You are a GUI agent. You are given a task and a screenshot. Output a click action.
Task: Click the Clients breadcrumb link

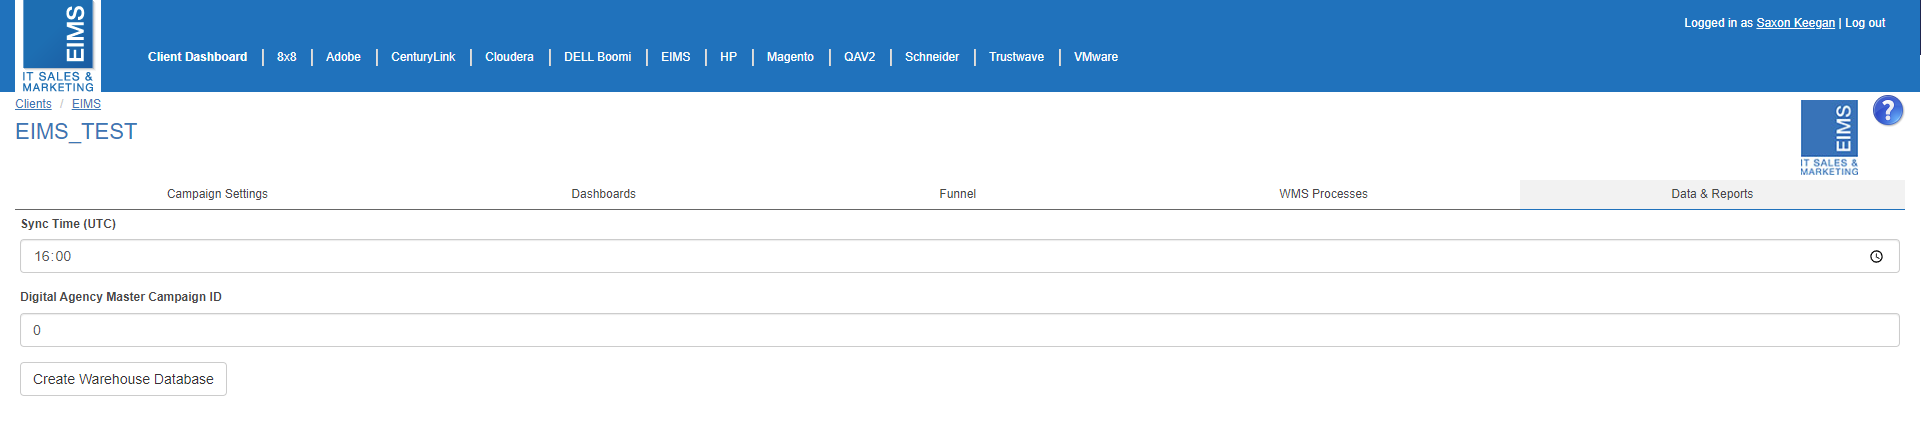pyautogui.click(x=33, y=104)
